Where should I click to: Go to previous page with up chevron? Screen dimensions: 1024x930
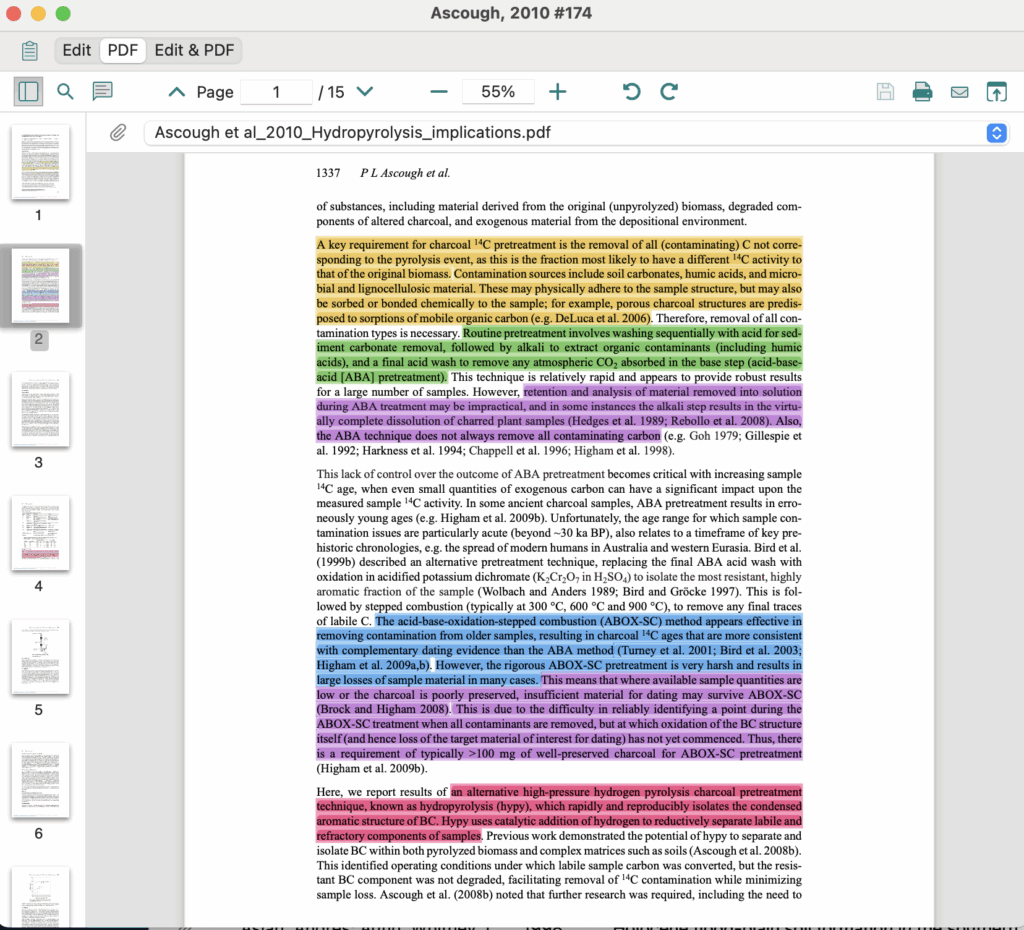tap(176, 92)
